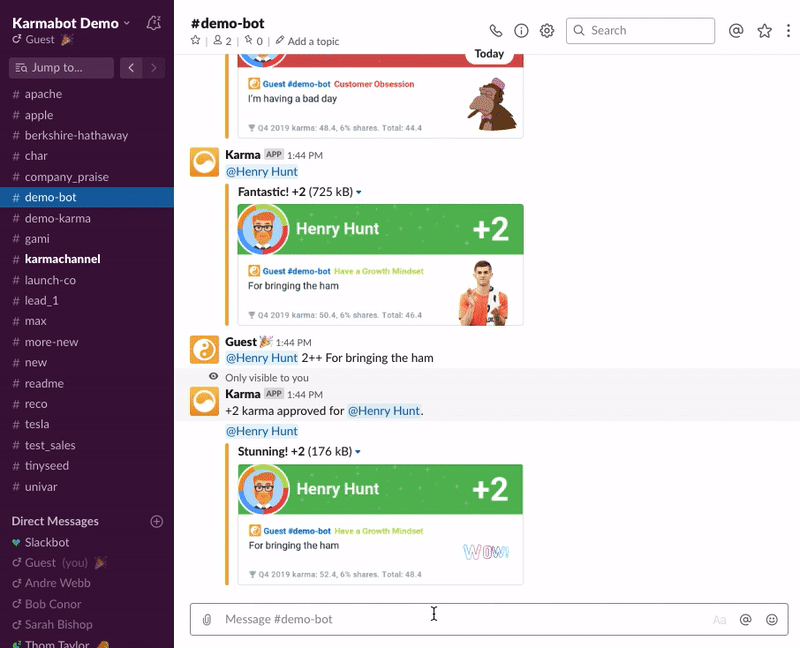The height and width of the screenshot is (648, 800).
Task: Click @Henry Hunt mention in Guest's message
Action: (262, 358)
